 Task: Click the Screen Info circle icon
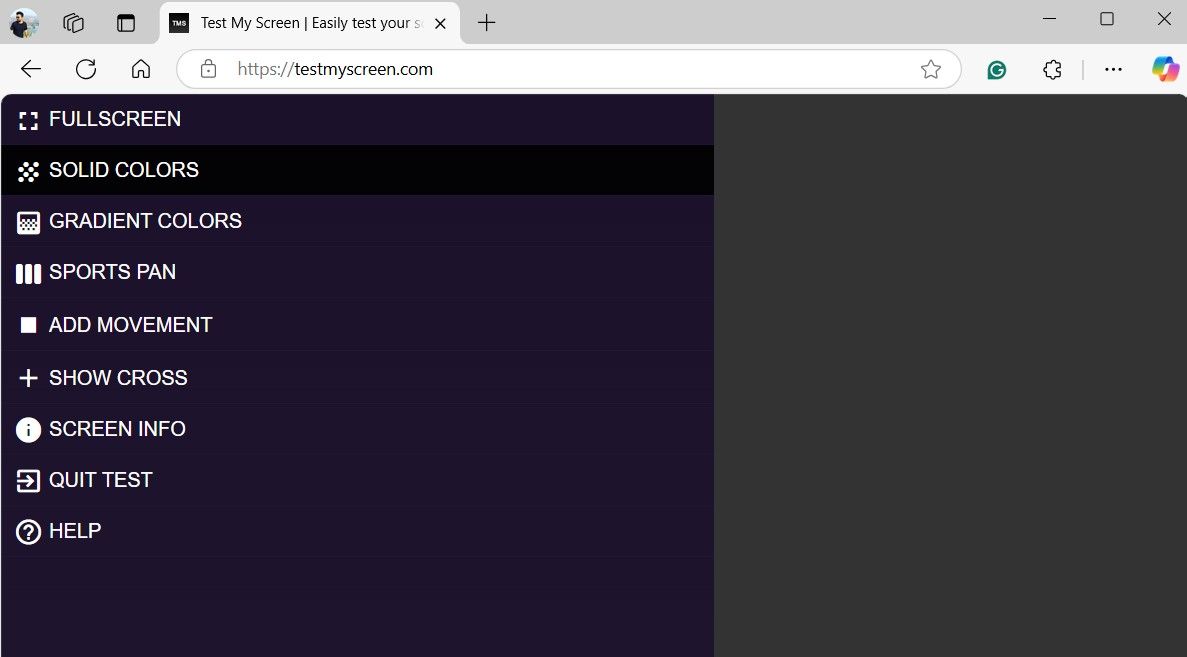click(x=28, y=430)
